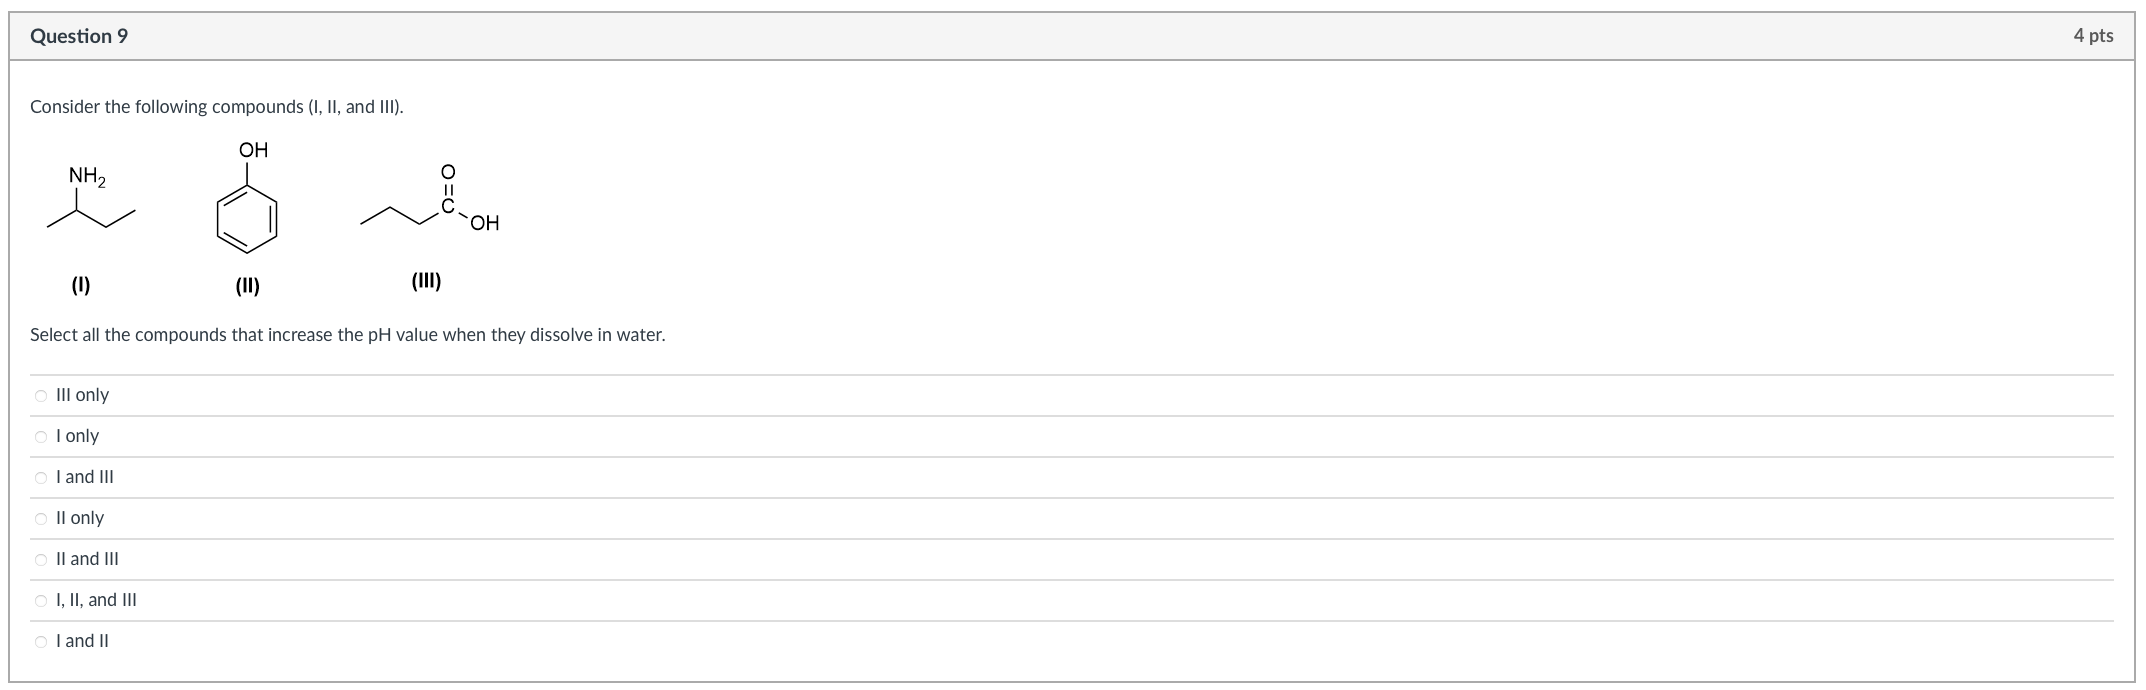Image resolution: width=2146 pixels, height=690 pixels.
Task: Click the (III) caption under the acid
Action: pyautogui.click(x=426, y=282)
